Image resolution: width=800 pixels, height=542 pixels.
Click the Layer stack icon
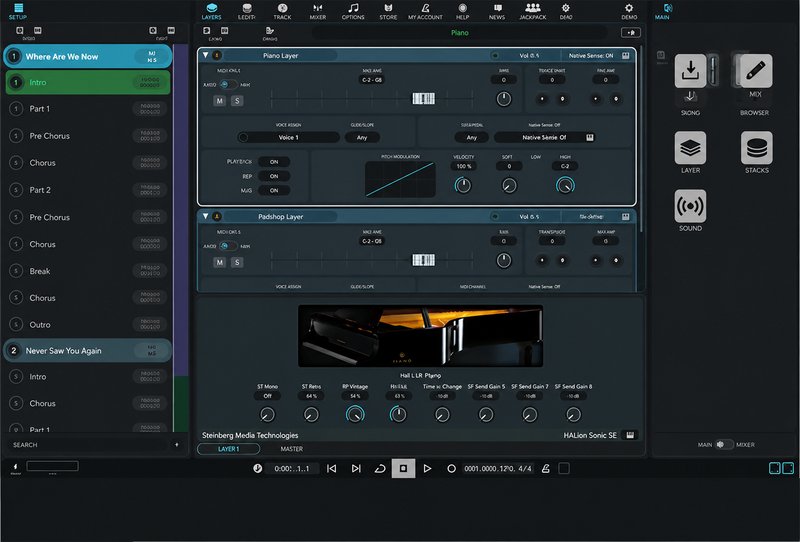[690, 147]
